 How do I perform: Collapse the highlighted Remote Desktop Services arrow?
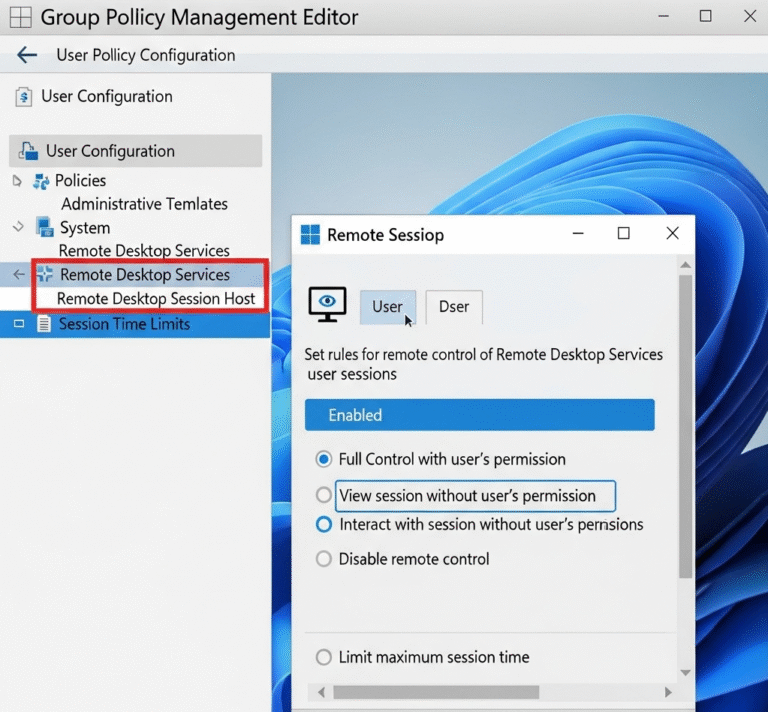point(18,275)
